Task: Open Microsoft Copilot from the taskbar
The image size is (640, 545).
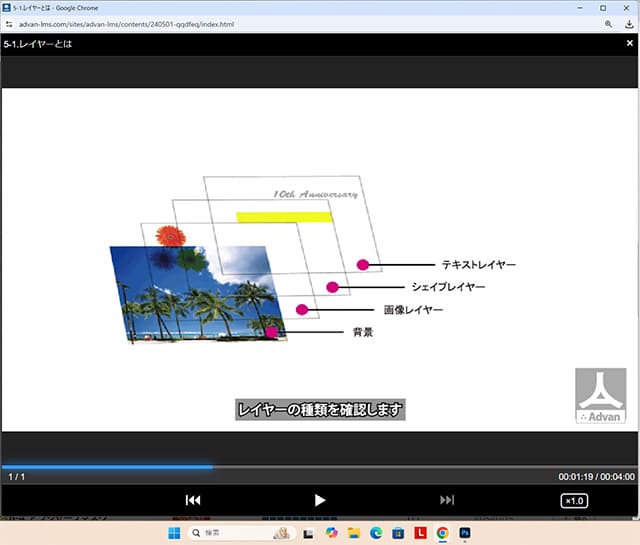Action: (332, 533)
